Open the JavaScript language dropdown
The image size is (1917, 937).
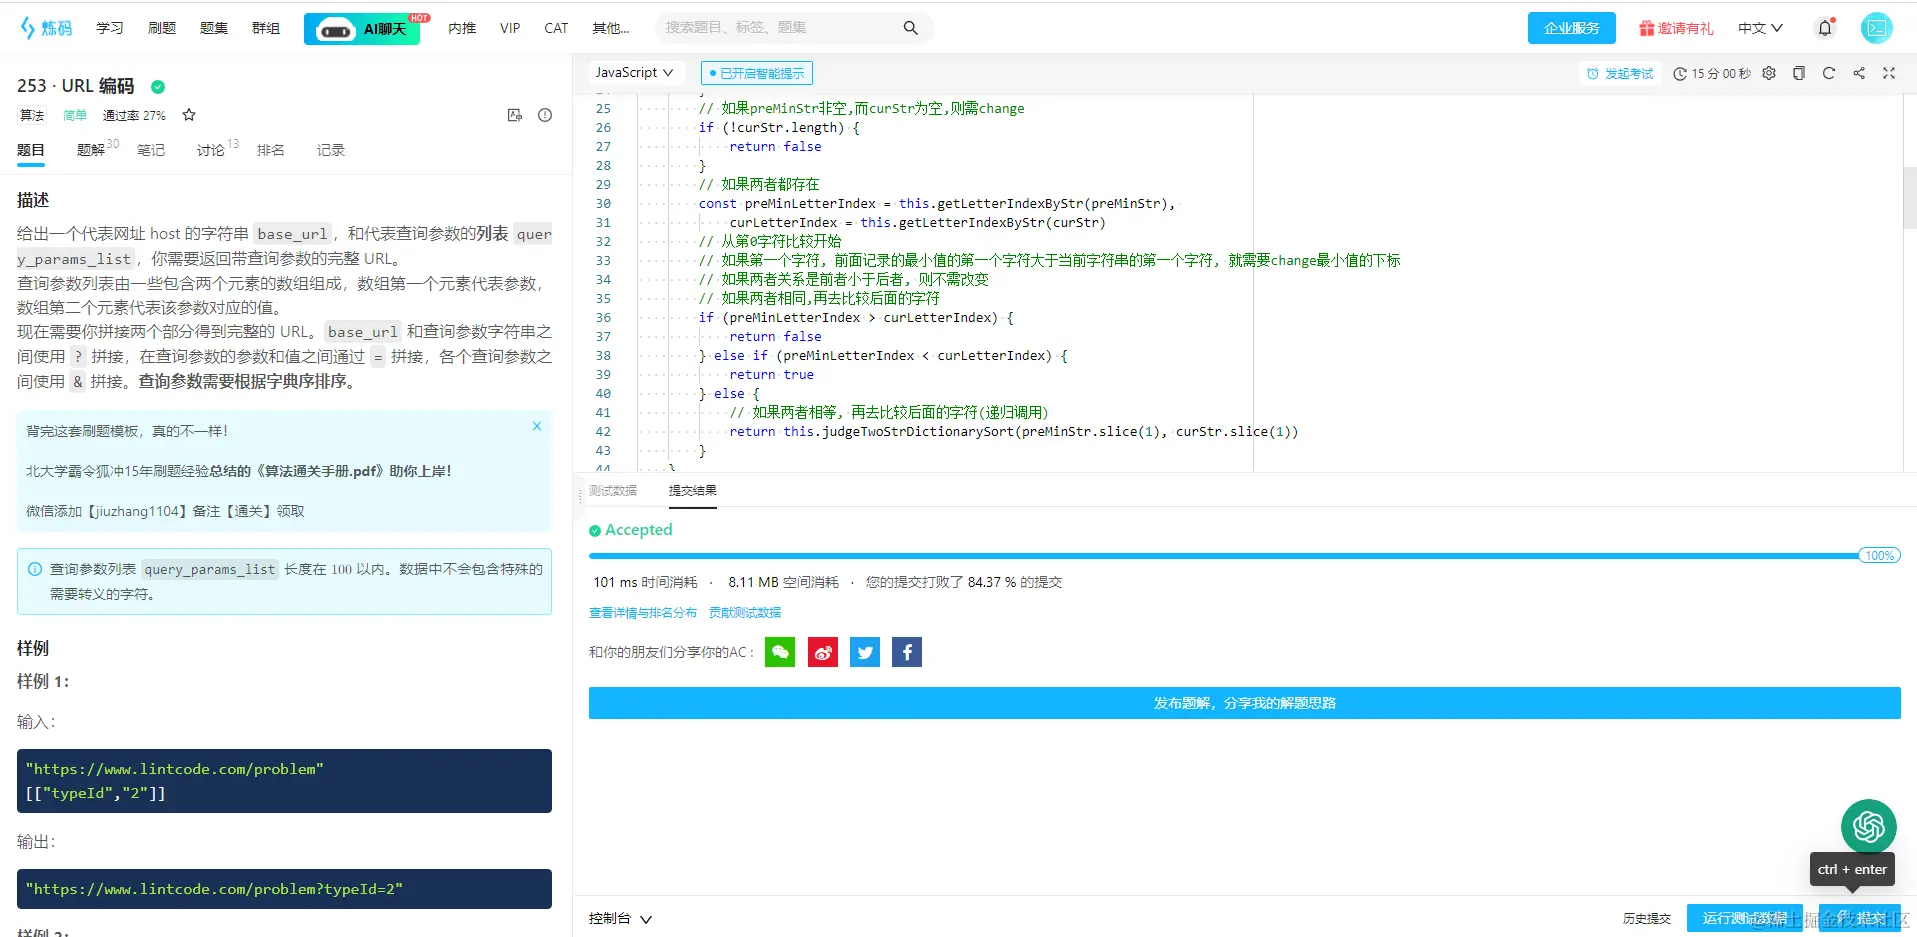[634, 72]
